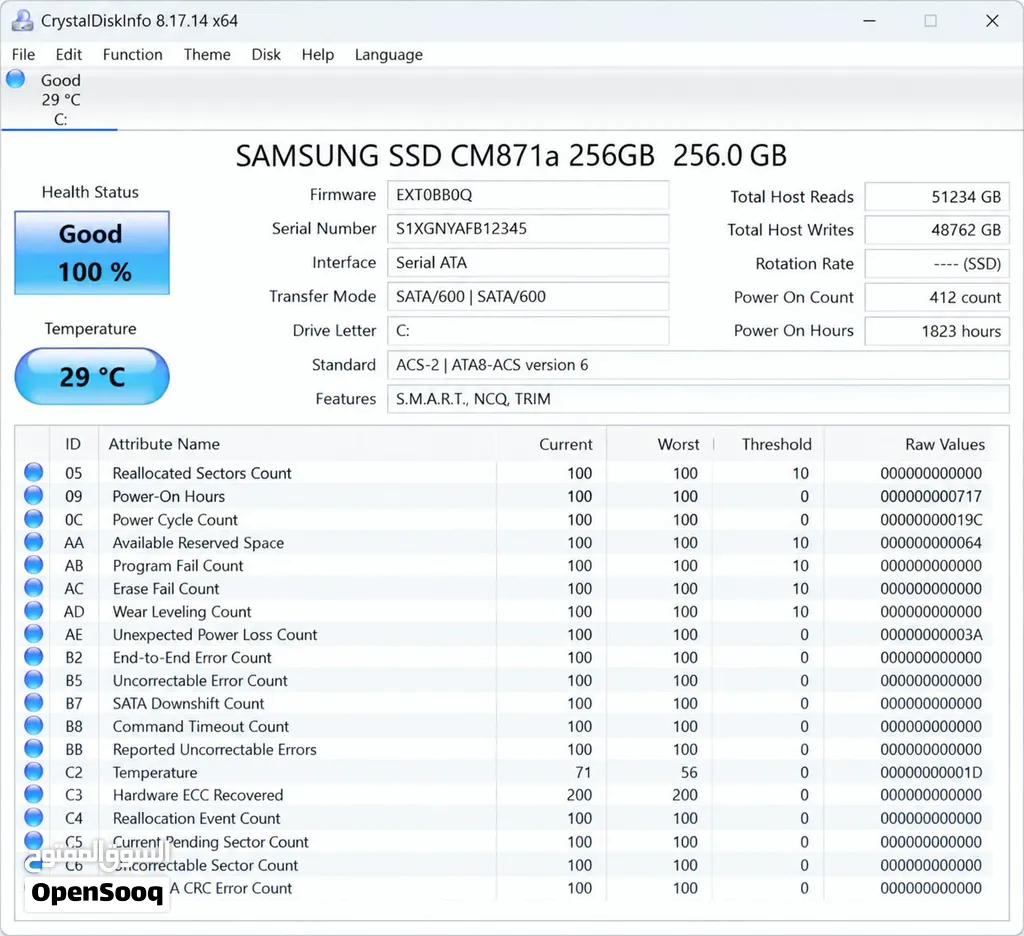Click current value 200 for Hardware ECC Recovered
The height and width of the screenshot is (936, 1024).
tap(579, 796)
